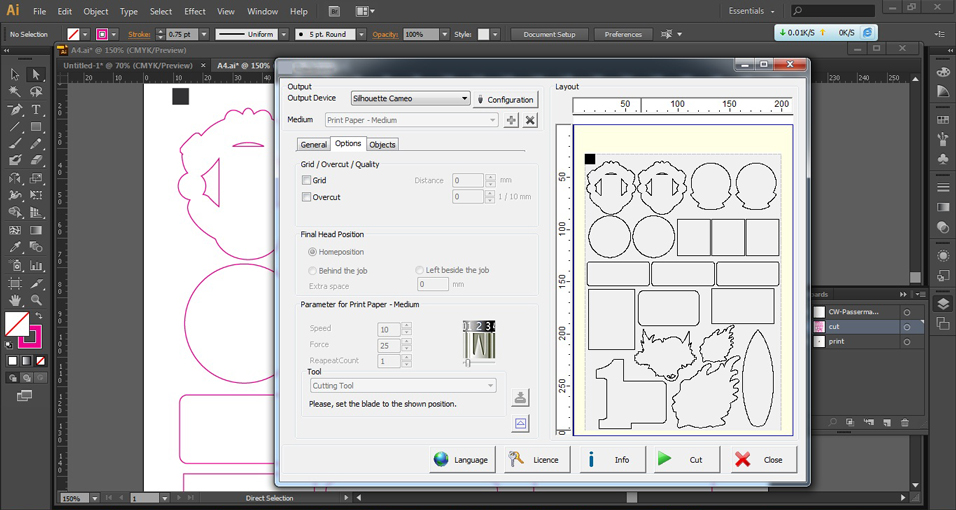Open the Essentials workspace dropdown

point(751,11)
